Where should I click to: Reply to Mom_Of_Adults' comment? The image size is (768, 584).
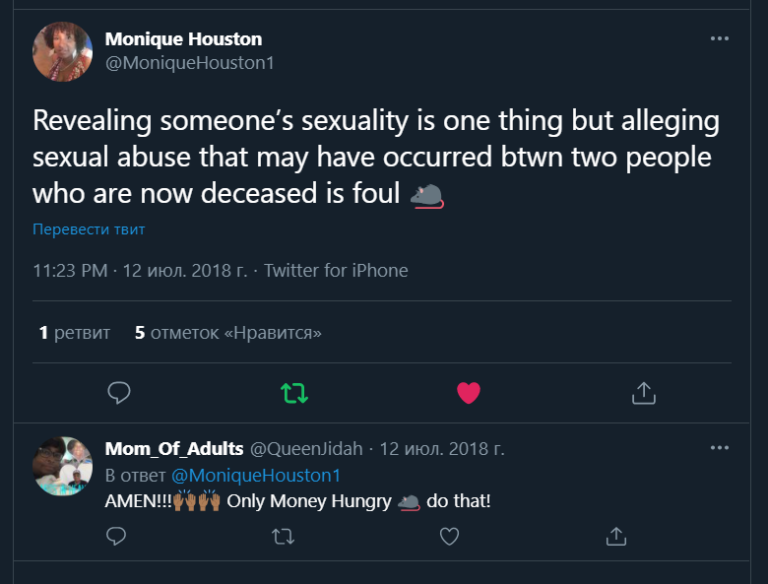click(x=117, y=537)
